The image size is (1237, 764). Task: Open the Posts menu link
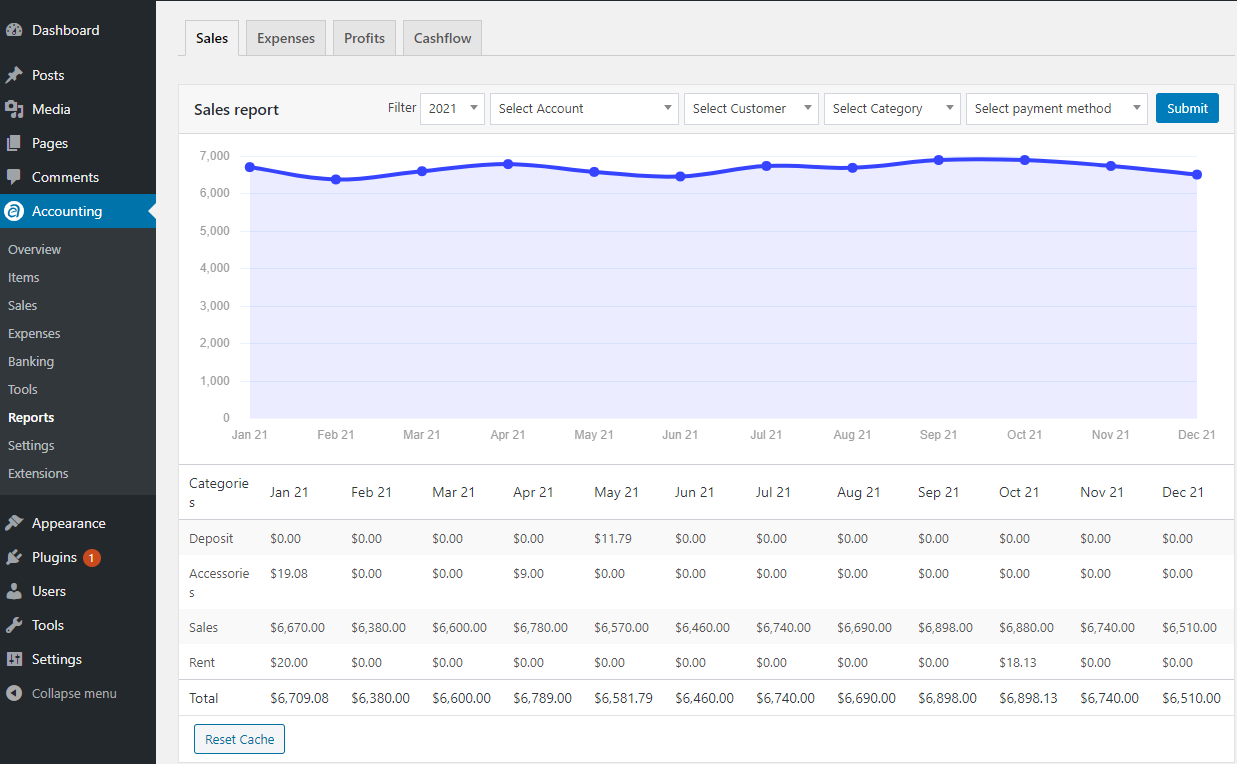(x=48, y=75)
